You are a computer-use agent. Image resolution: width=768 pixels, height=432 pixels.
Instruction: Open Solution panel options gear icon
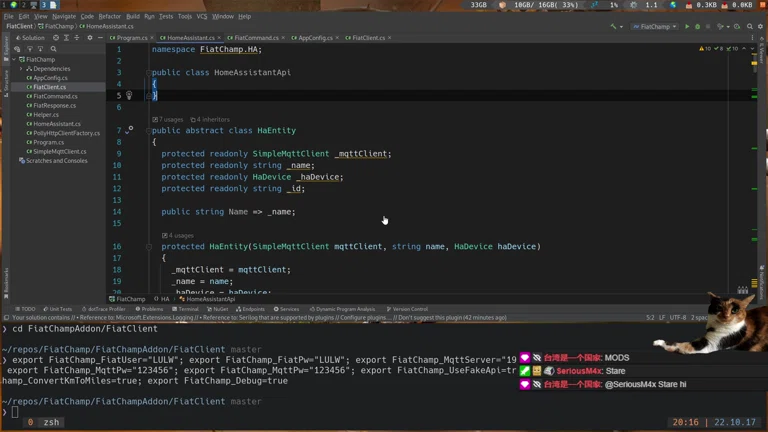(90, 38)
